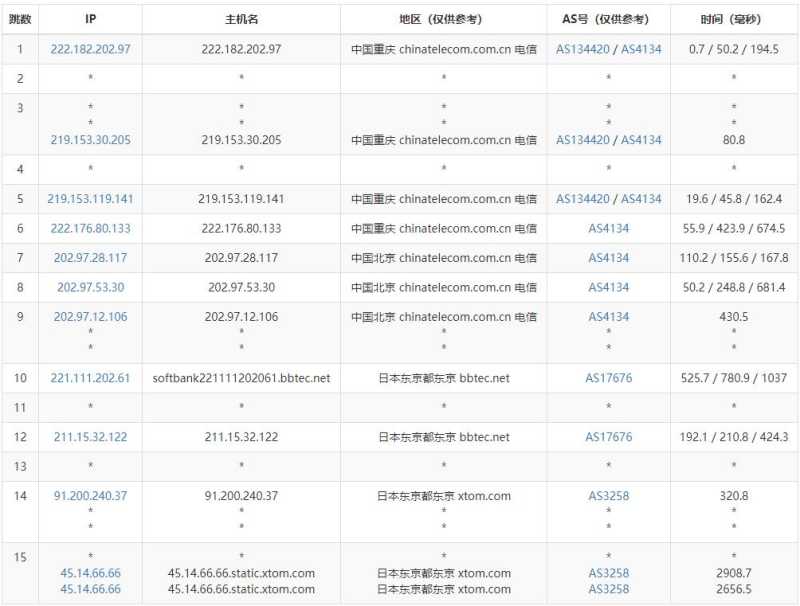Open the IP link 222.182.202.97

[x=90, y=48]
